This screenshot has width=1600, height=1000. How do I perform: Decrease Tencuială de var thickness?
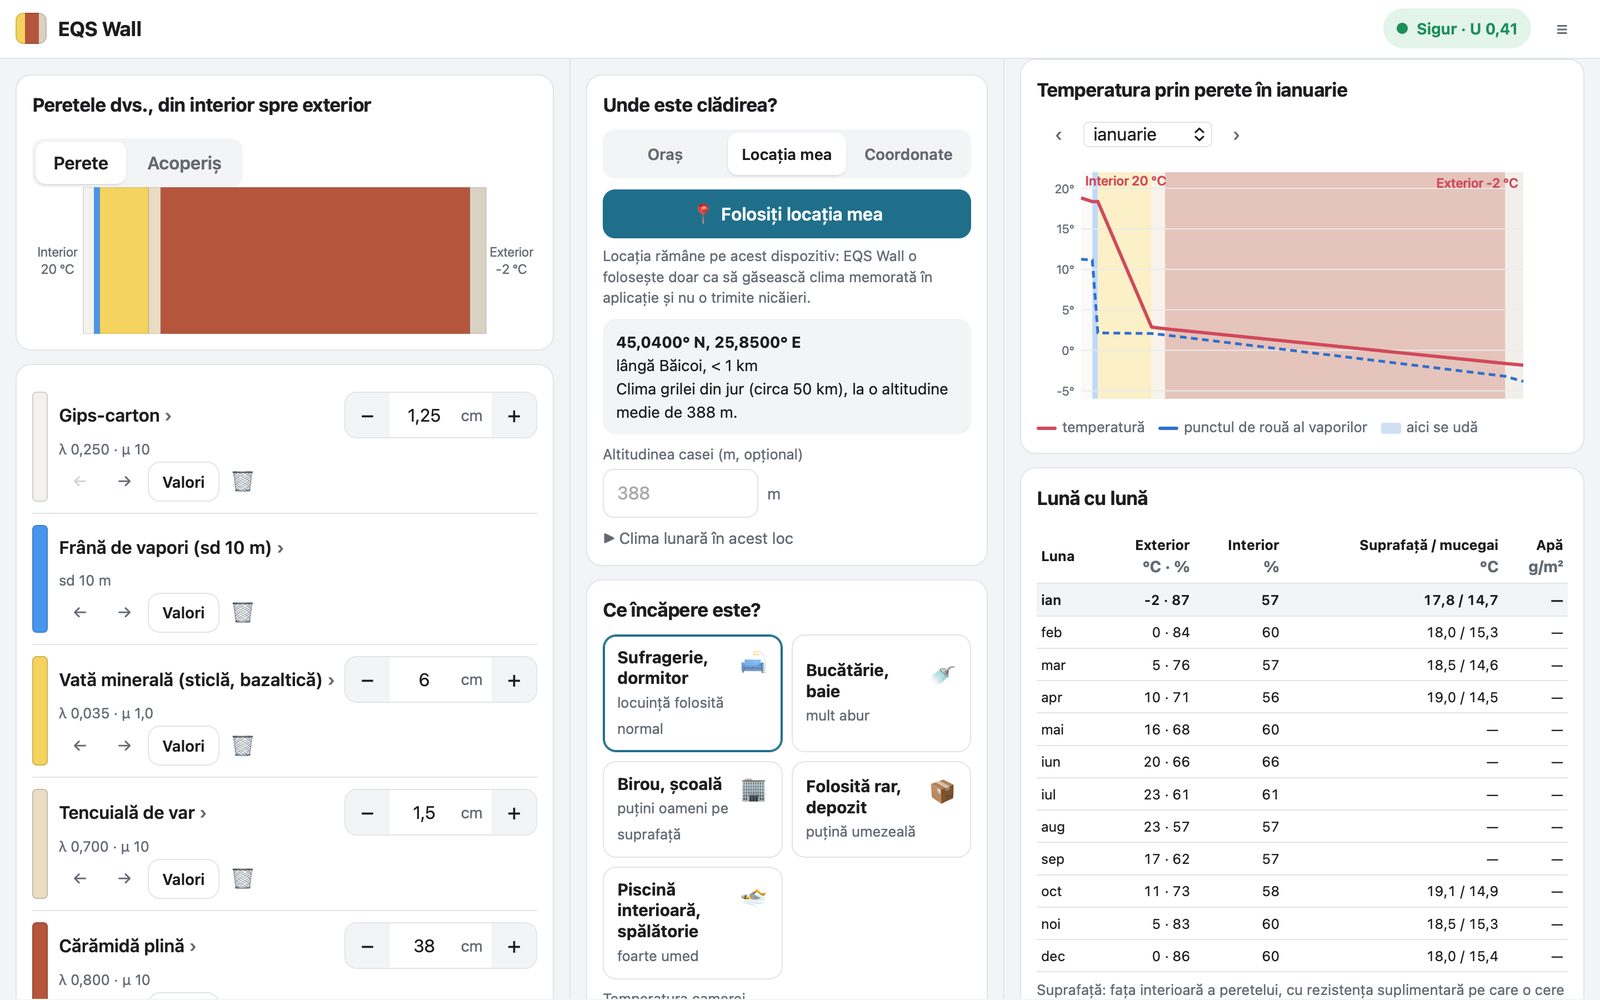[x=367, y=813]
